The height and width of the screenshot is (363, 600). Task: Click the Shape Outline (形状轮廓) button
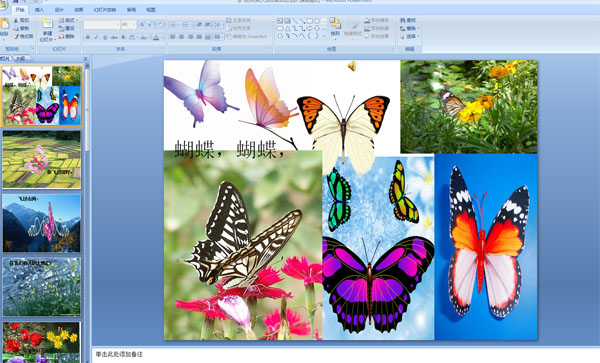click(x=378, y=28)
